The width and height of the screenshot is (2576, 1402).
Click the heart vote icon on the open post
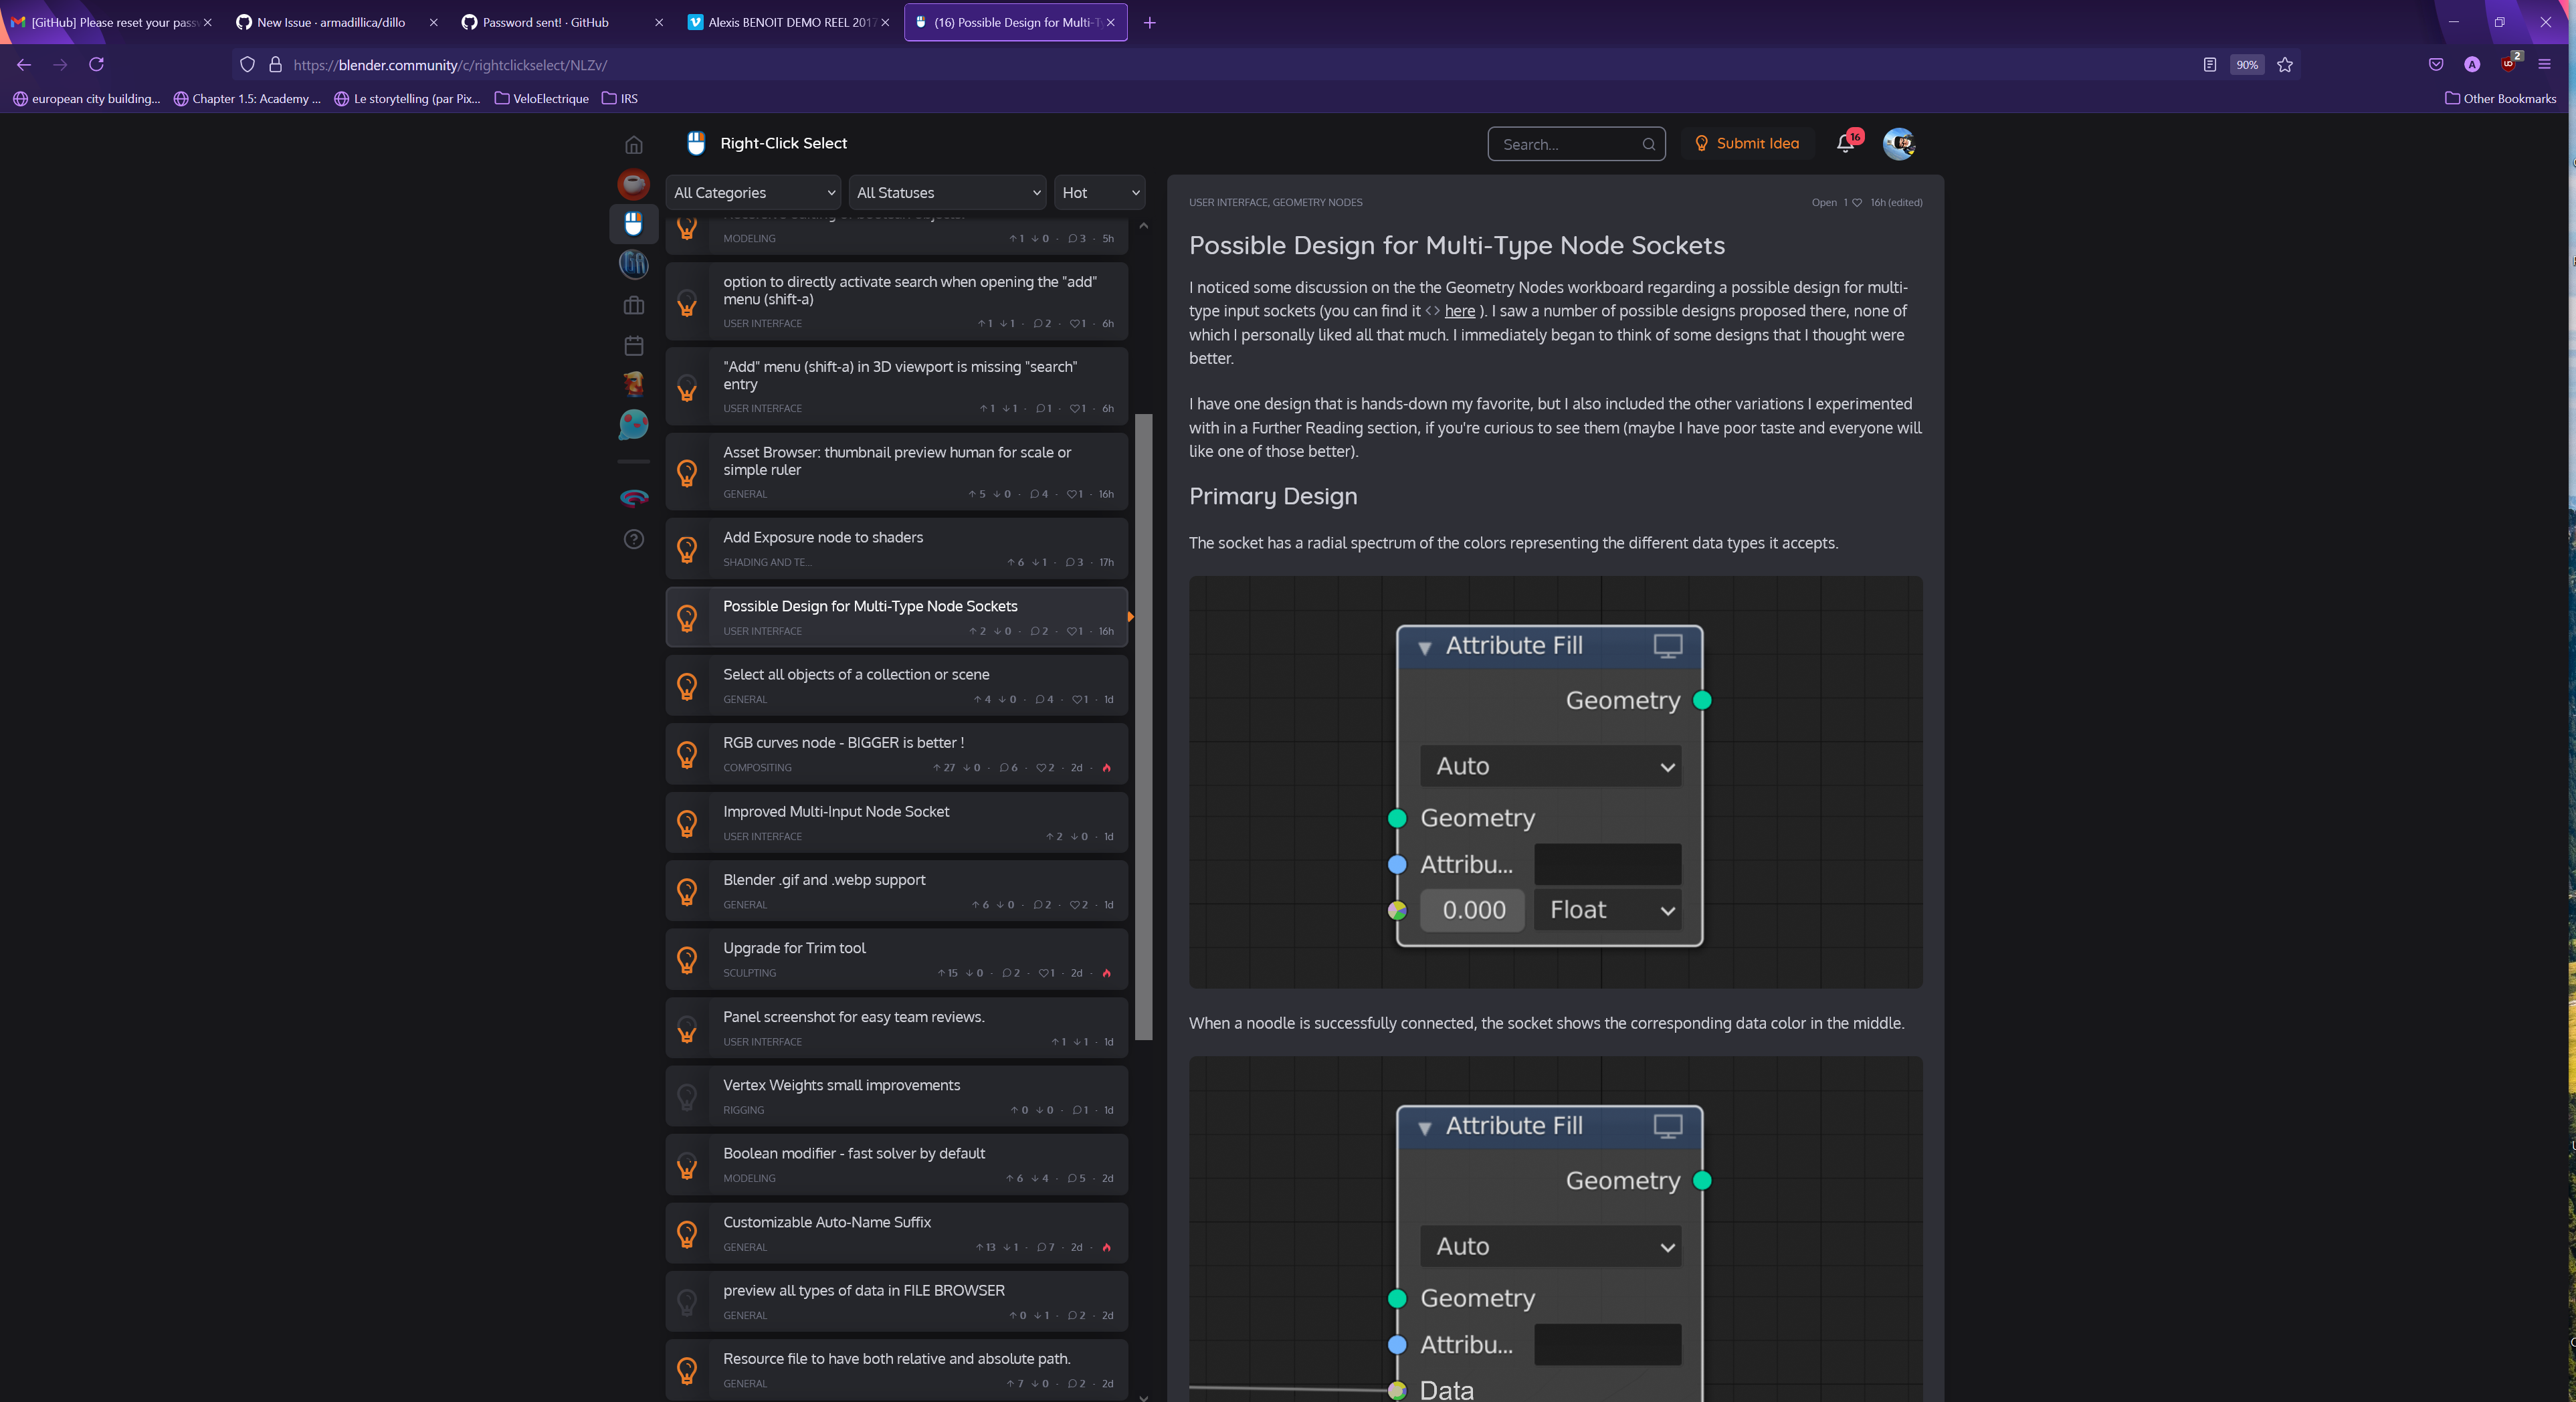coord(1857,202)
